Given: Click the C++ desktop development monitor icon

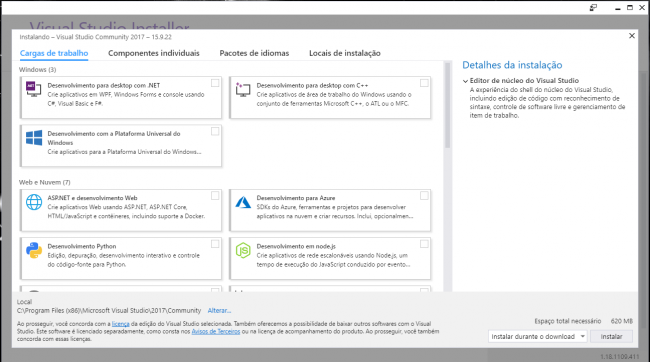Looking at the screenshot, I should [x=243, y=89].
